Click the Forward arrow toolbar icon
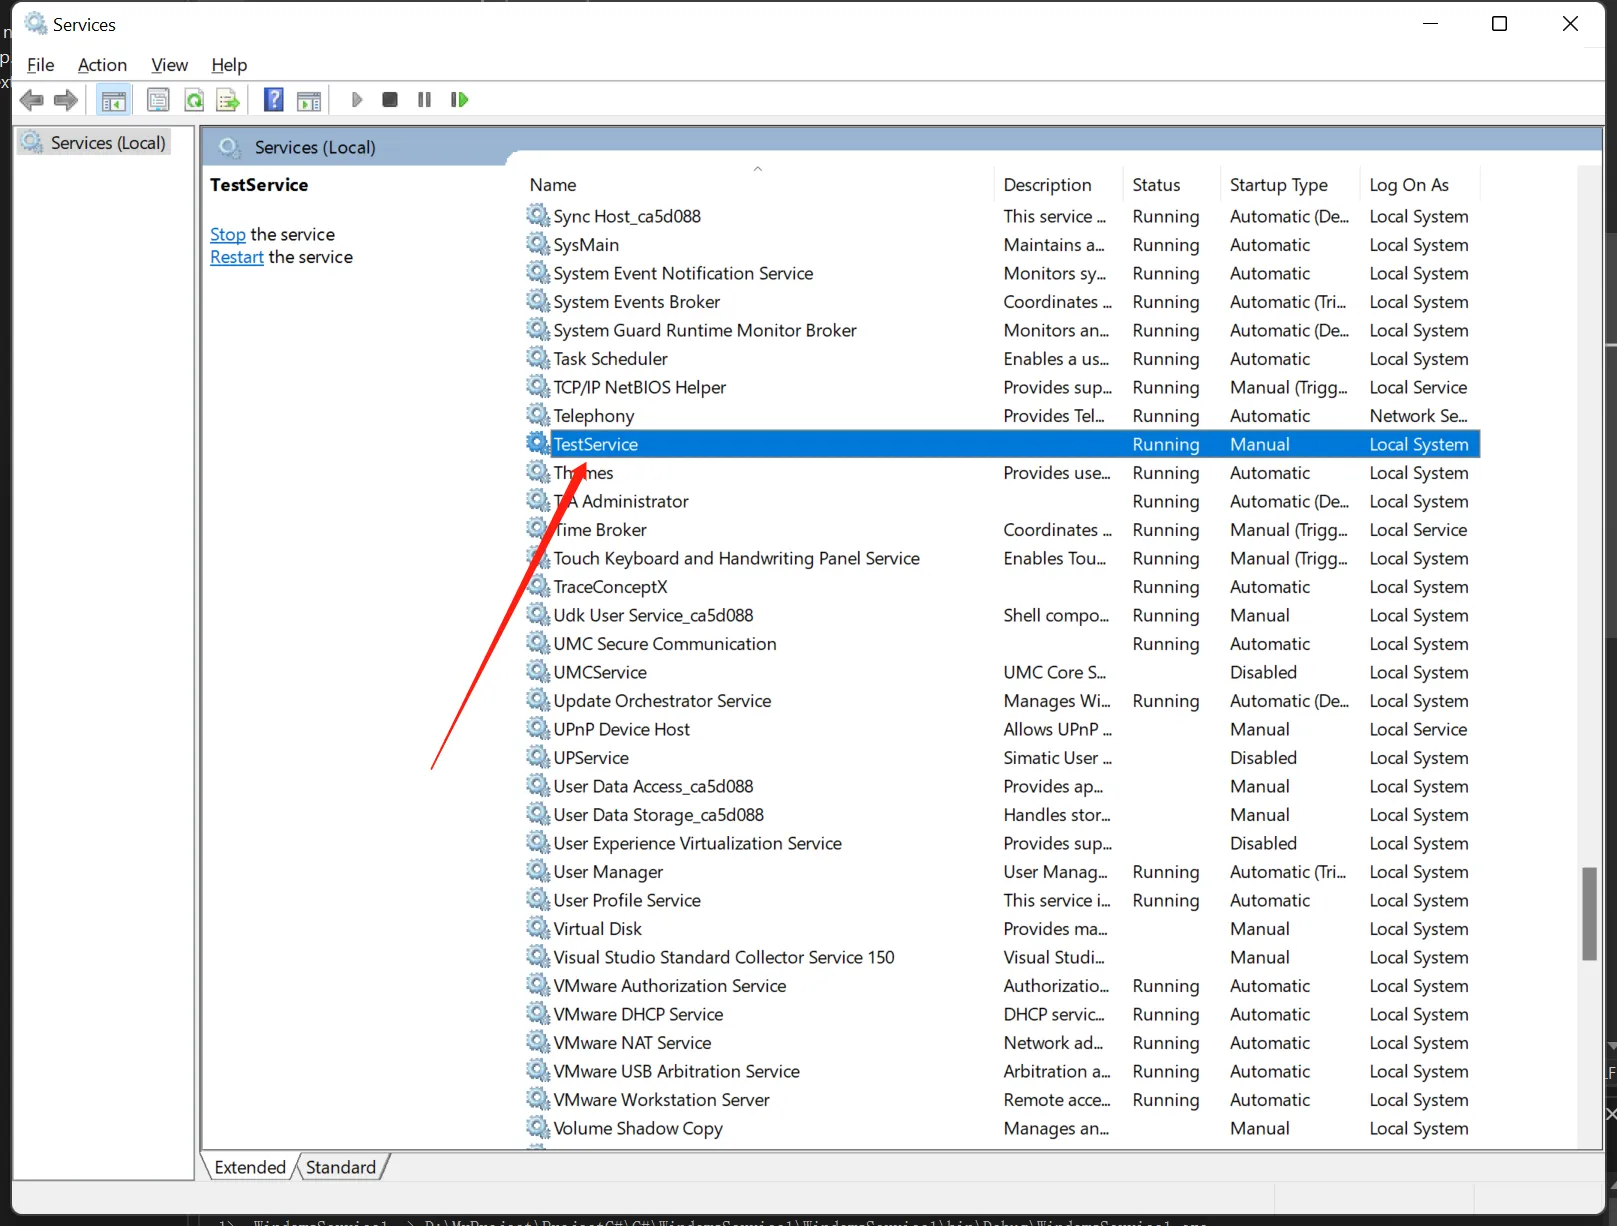Viewport: 1617px width, 1226px height. click(x=66, y=100)
